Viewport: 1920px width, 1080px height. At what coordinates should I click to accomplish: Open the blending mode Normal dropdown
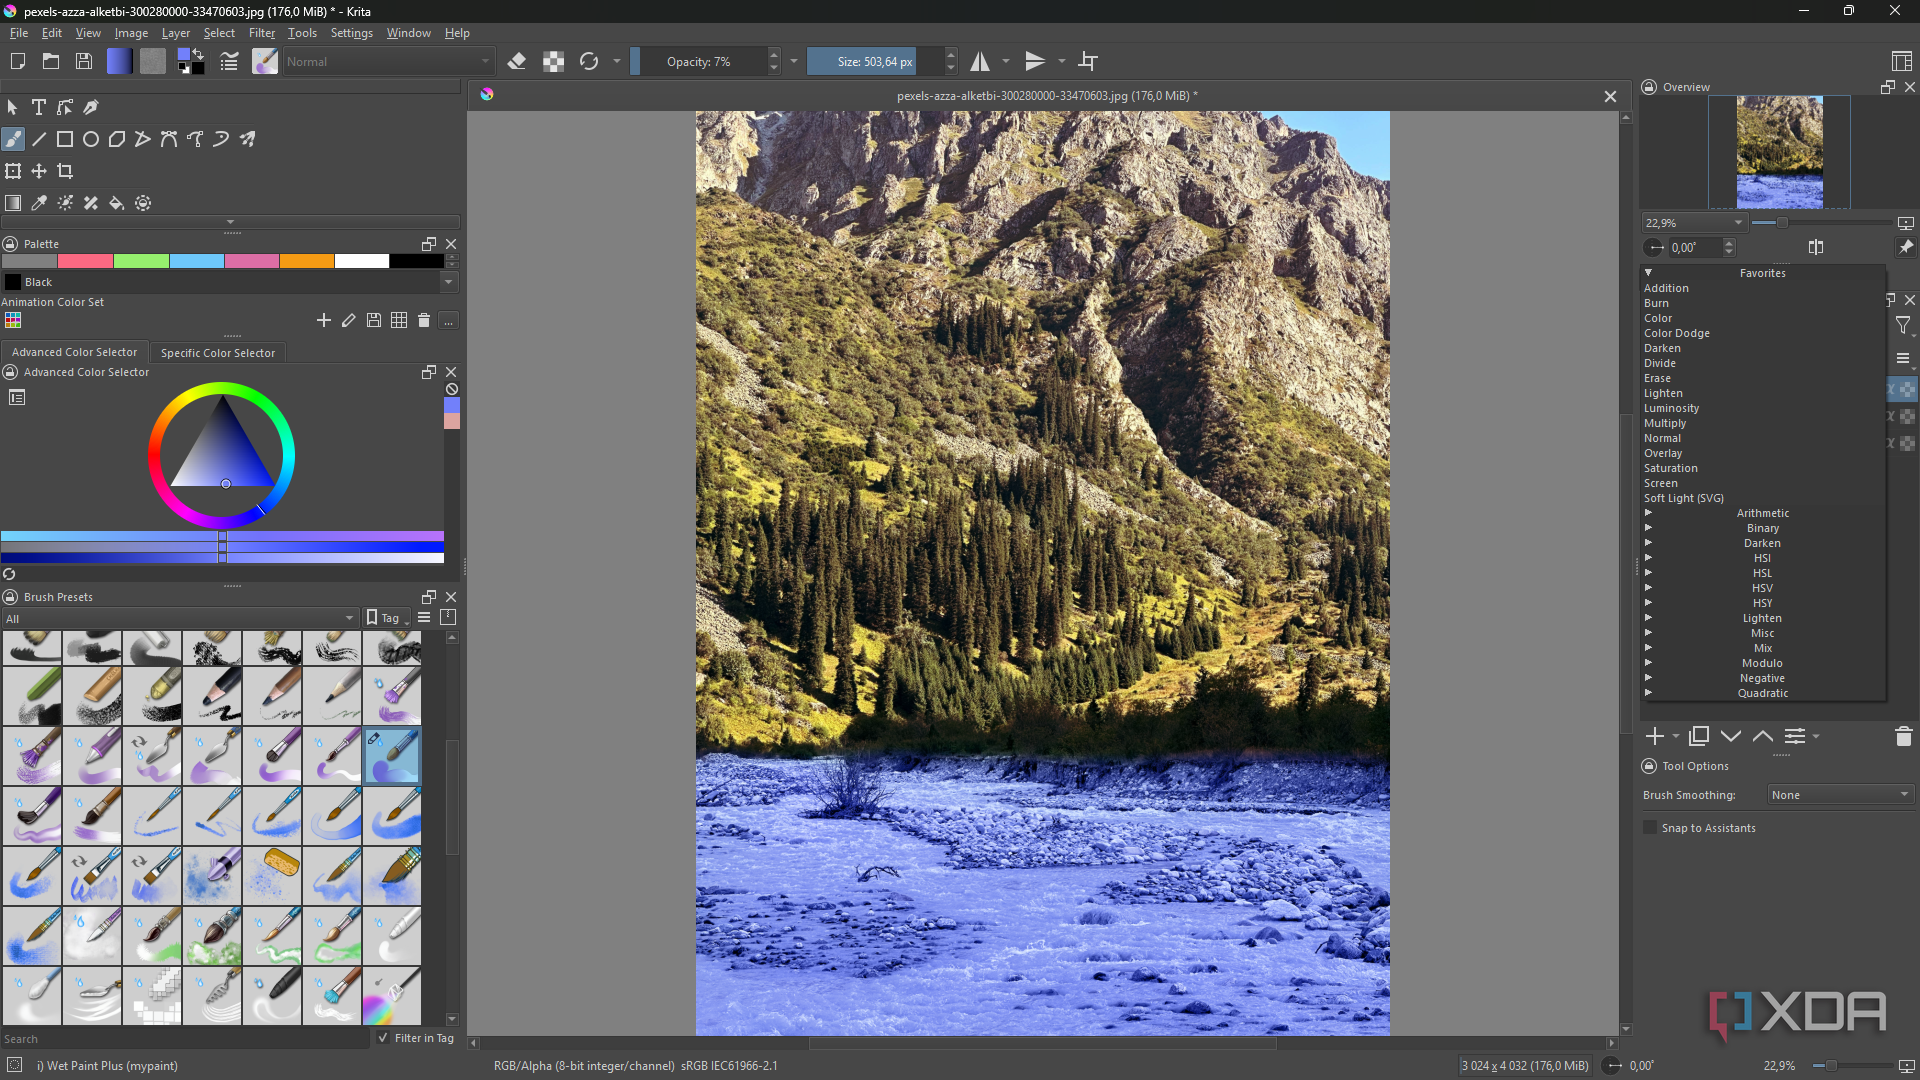pos(388,62)
